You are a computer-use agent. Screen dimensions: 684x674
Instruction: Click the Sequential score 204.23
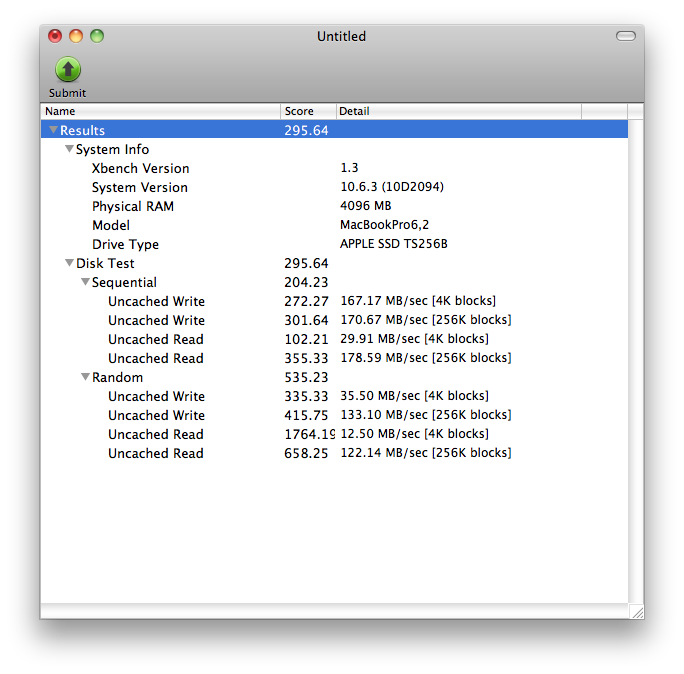[x=306, y=282]
